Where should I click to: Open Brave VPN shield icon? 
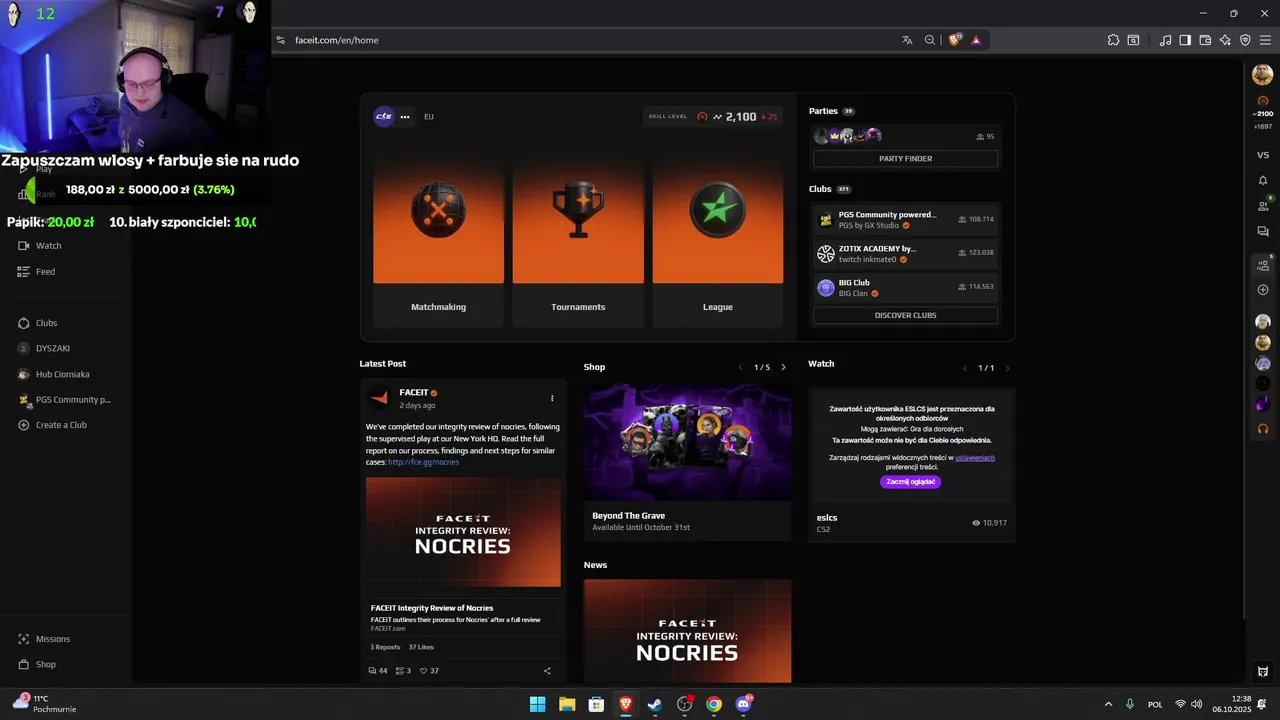(x=1245, y=40)
